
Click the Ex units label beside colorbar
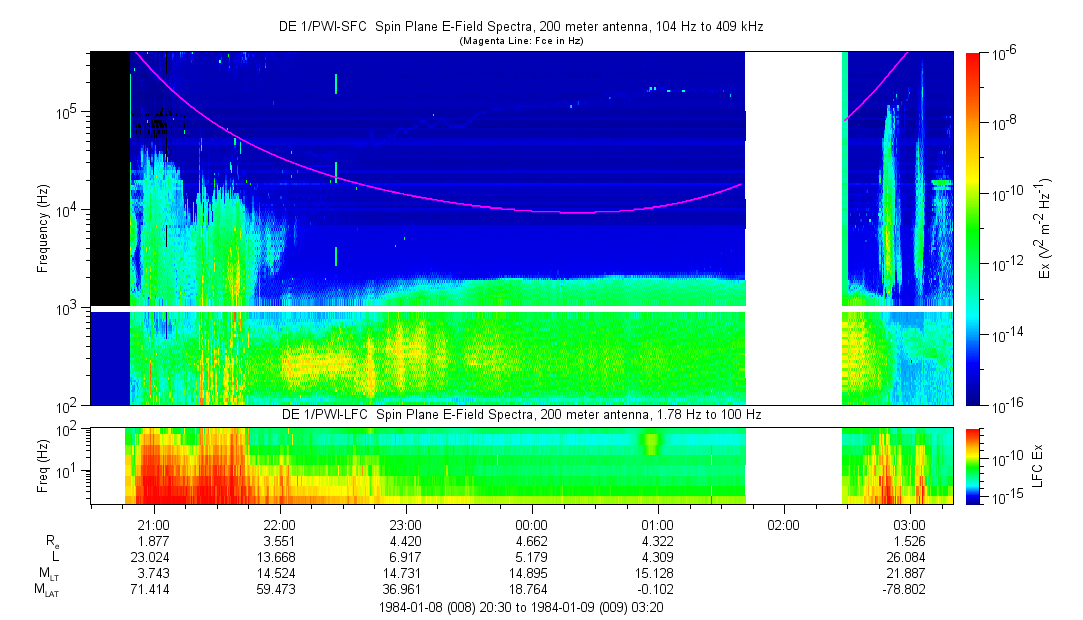tap(1046, 228)
